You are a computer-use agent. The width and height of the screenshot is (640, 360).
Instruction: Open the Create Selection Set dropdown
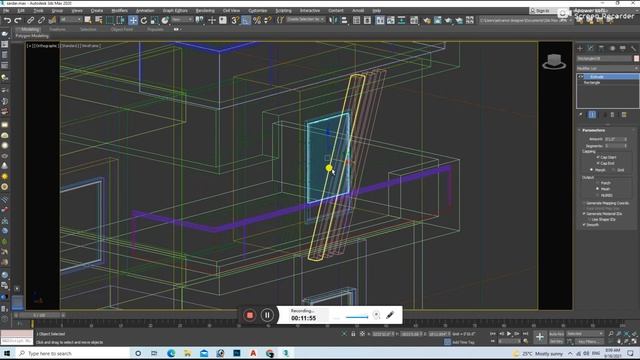(305, 20)
